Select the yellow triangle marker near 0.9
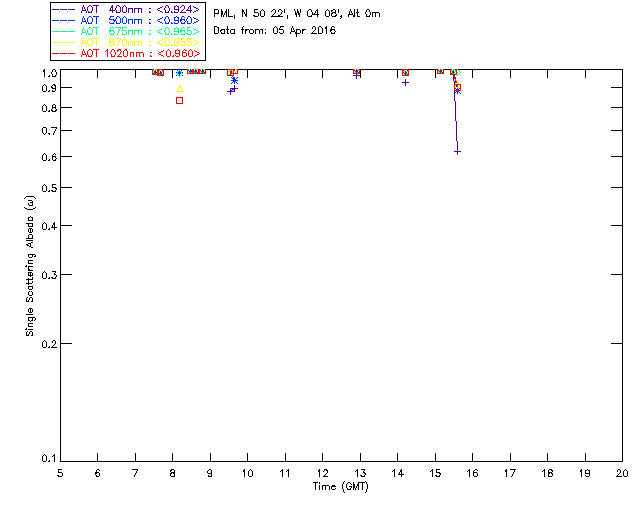 (x=179, y=89)
